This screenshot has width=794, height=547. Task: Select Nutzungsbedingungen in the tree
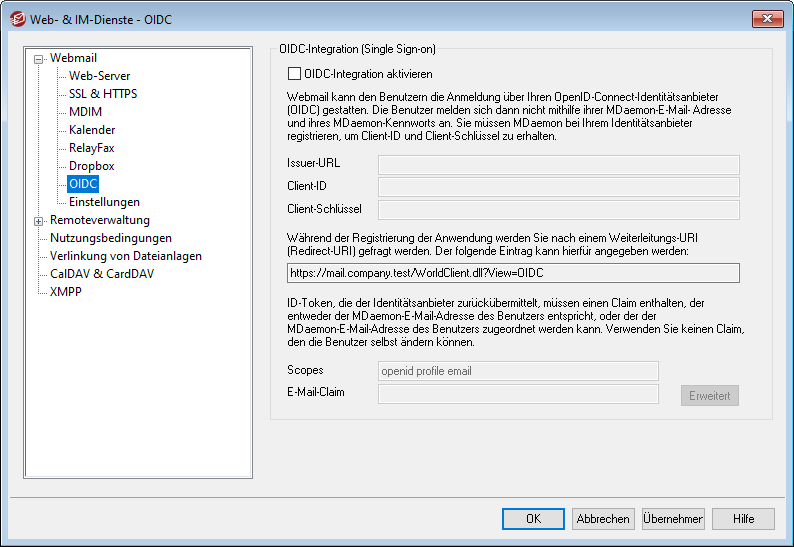(110, 238)
